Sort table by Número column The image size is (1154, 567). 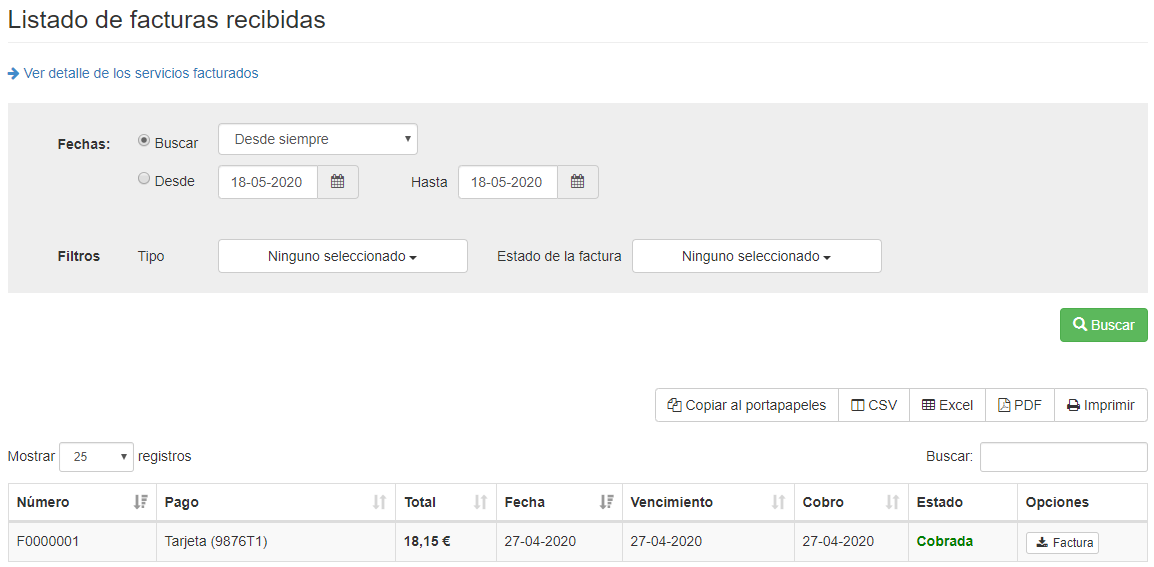[141, 502]
